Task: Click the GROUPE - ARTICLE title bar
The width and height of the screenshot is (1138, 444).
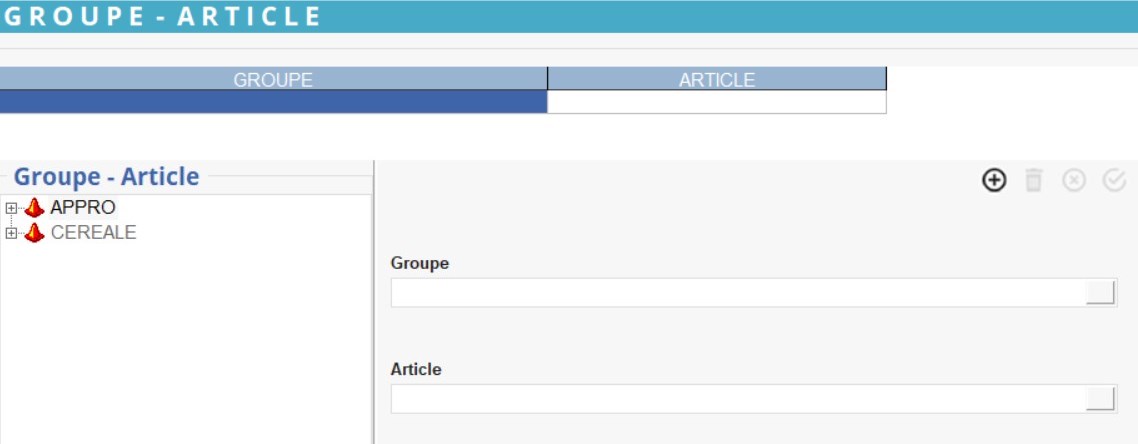Action: (162, 16)
